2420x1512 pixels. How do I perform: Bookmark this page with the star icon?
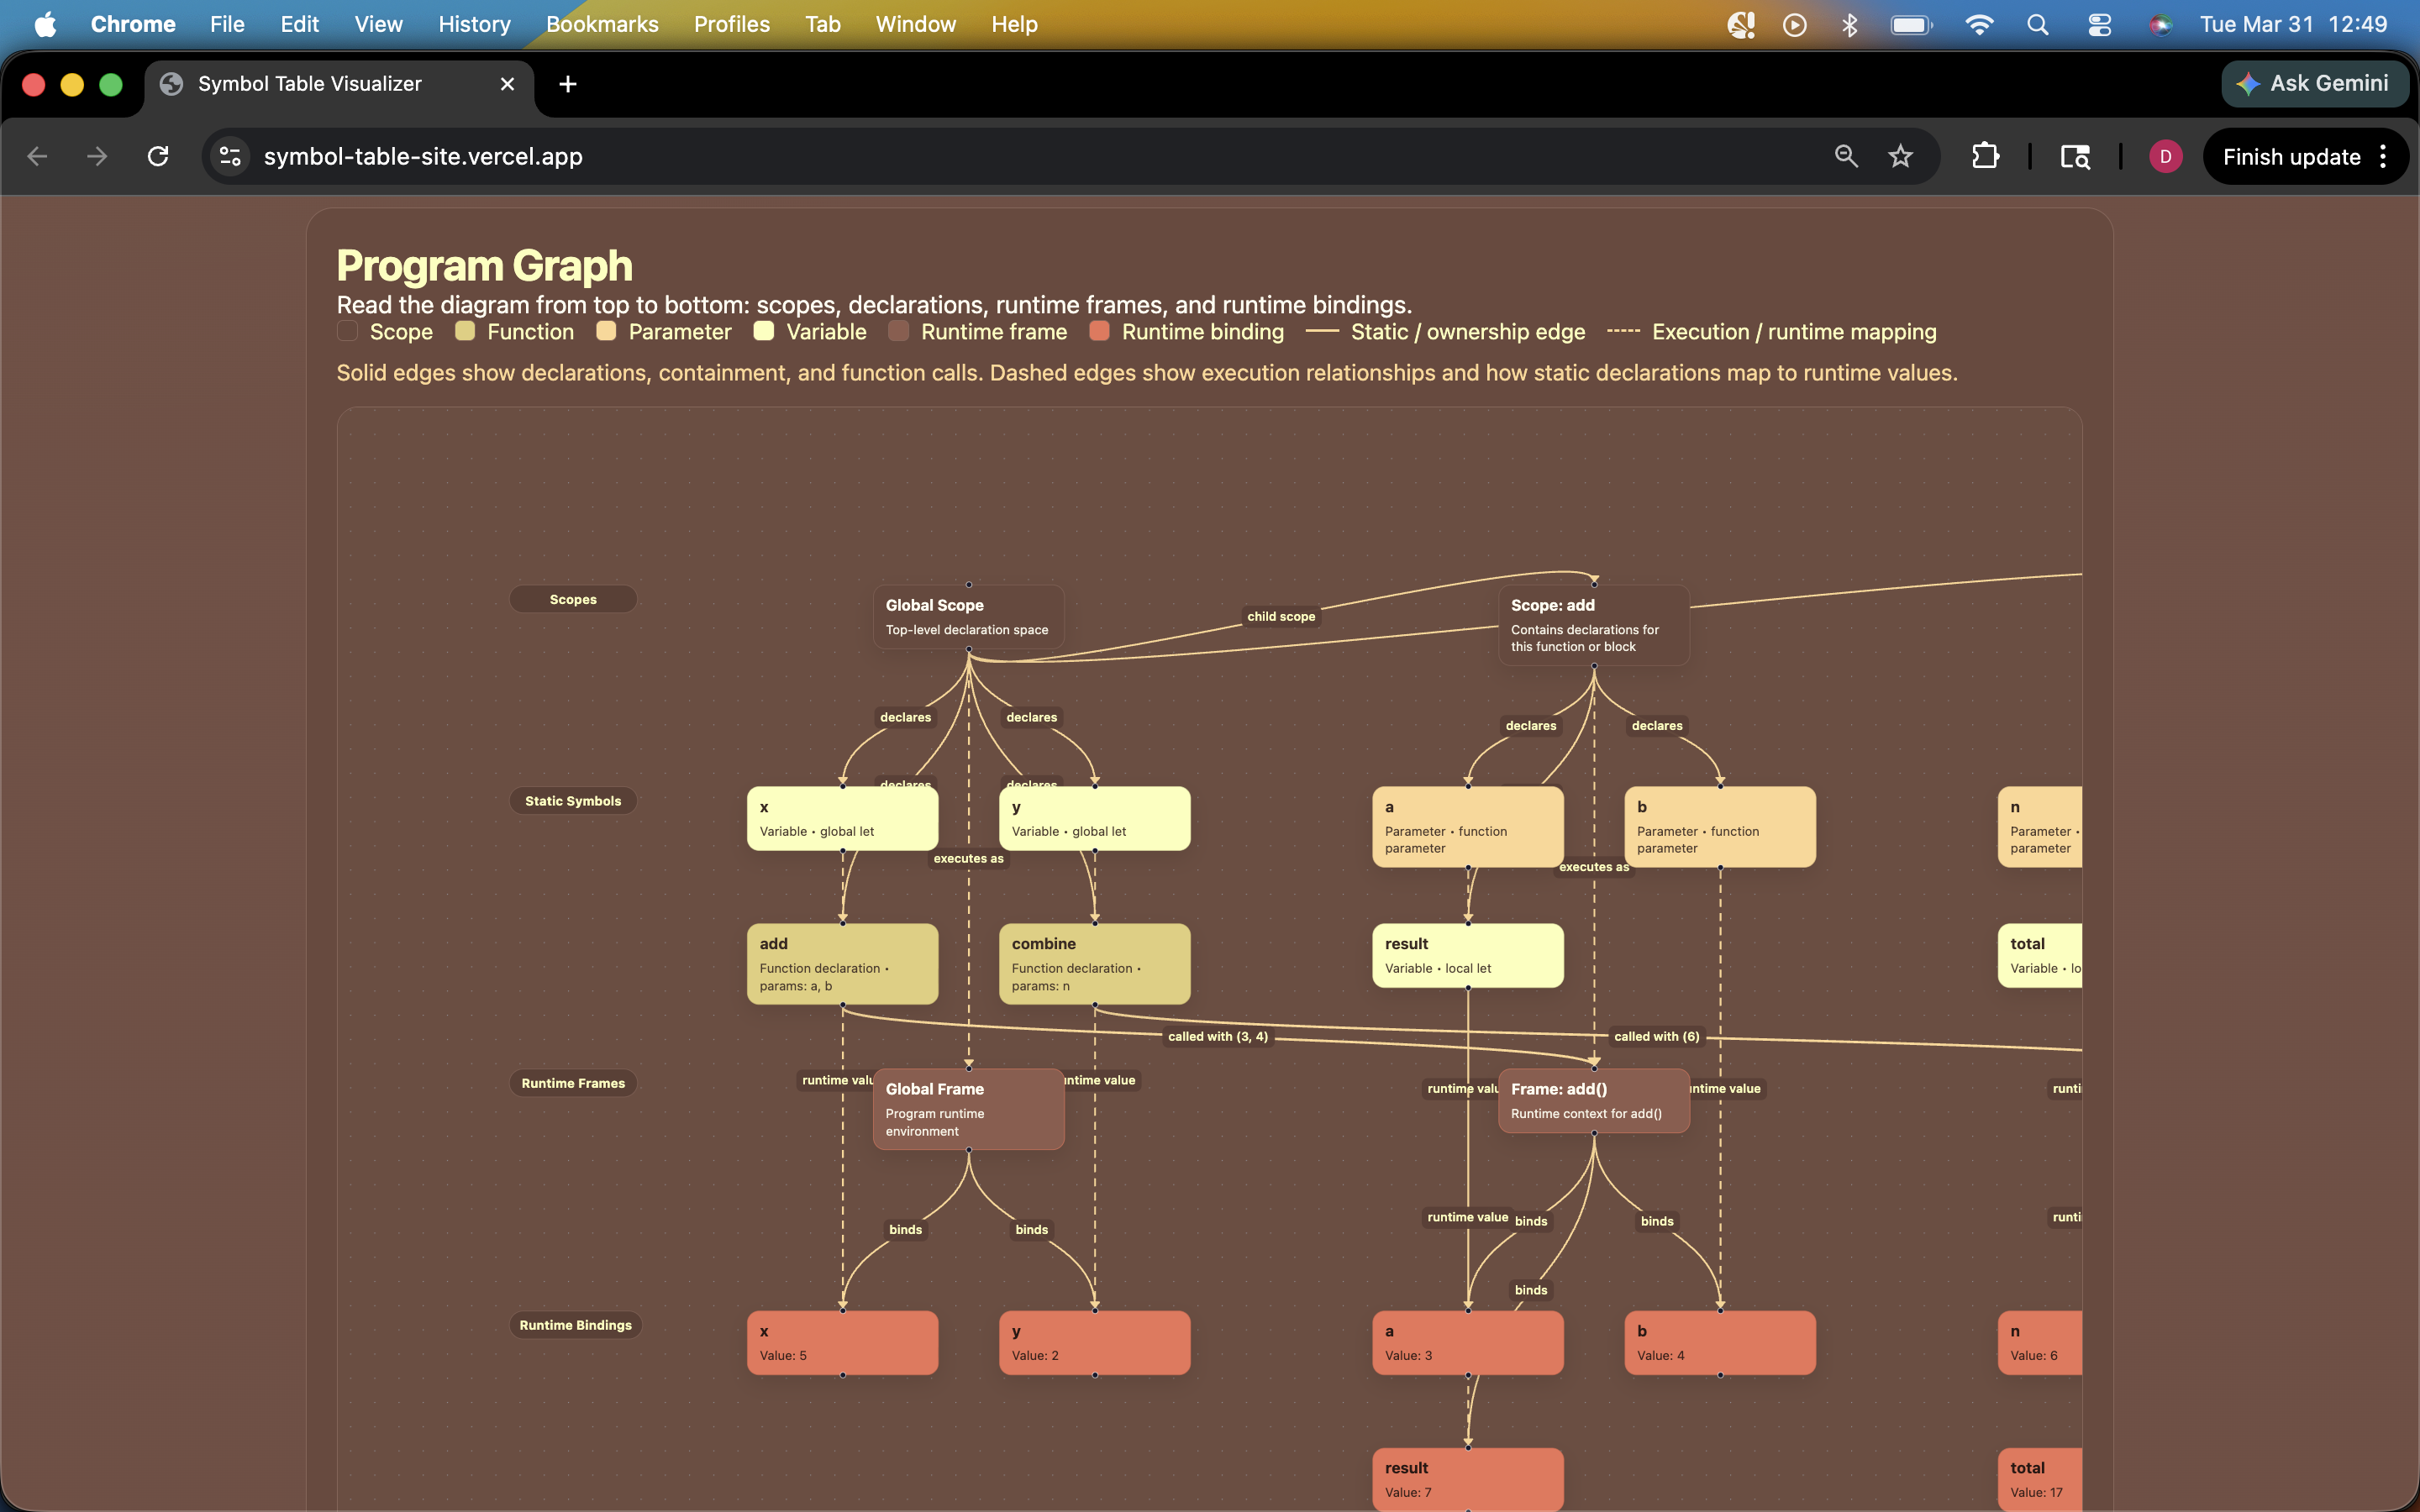pyautogui.click(x=1900, y=156)
